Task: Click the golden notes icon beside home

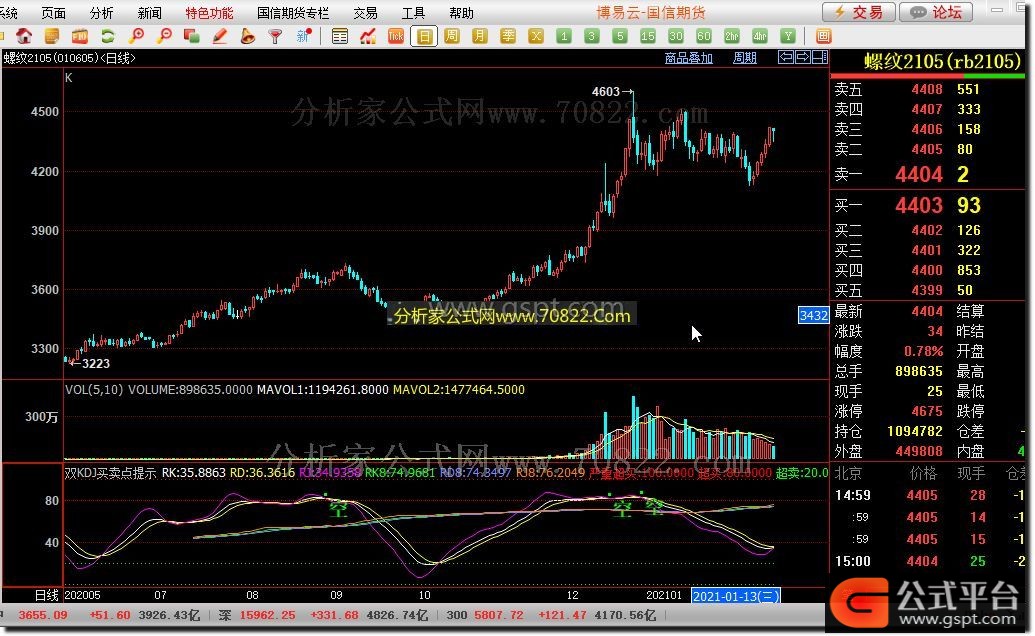Action: (x=51, y=36)
